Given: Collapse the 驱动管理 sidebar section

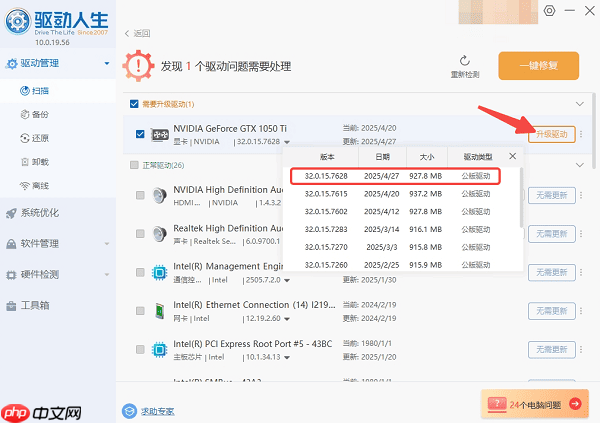Looking at the screenshot, I should (x=107, y=64).
